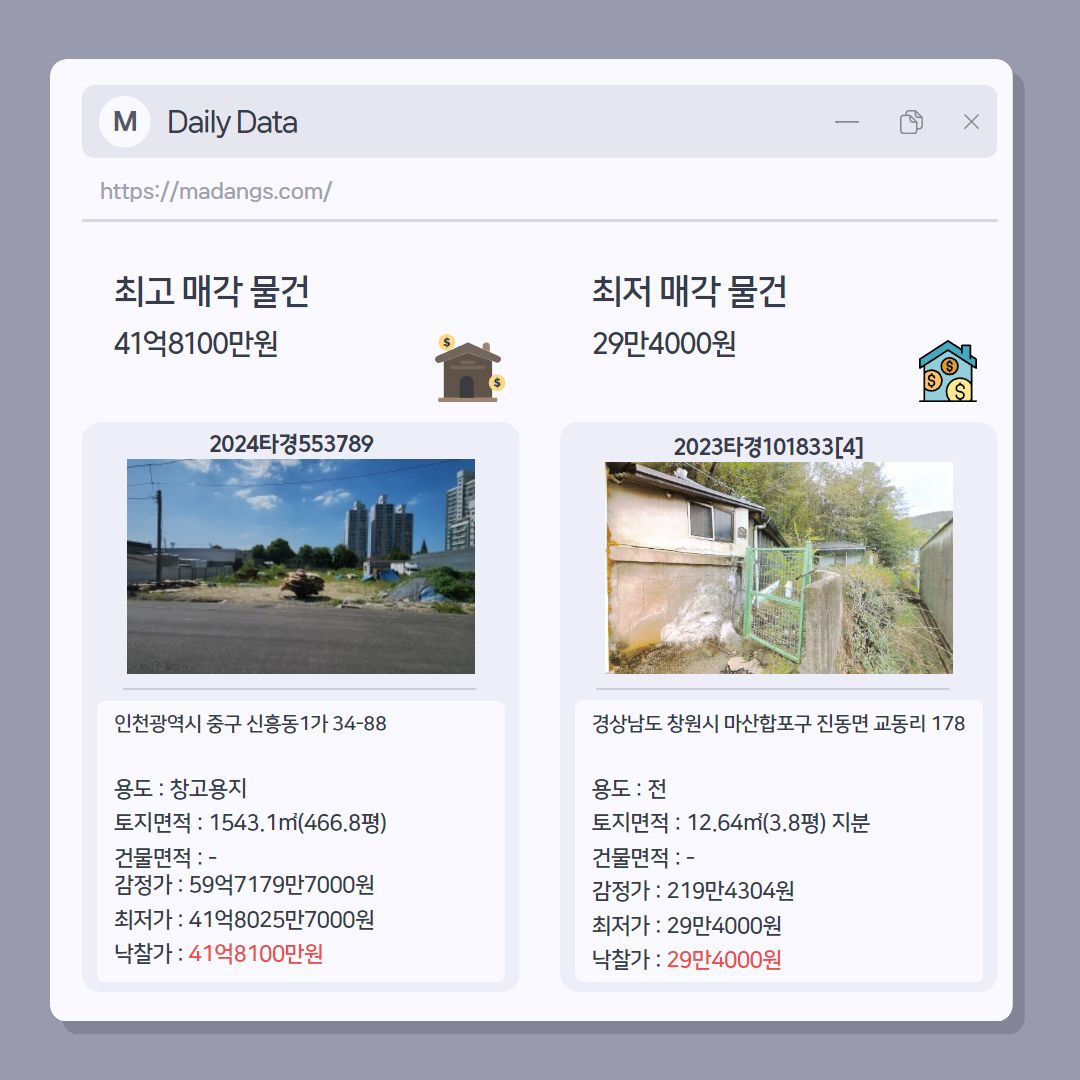This screenshot has height=1080, width=1080.
Task: Select case number 2023타경101833[4]
Action: (x=769, y=446)
